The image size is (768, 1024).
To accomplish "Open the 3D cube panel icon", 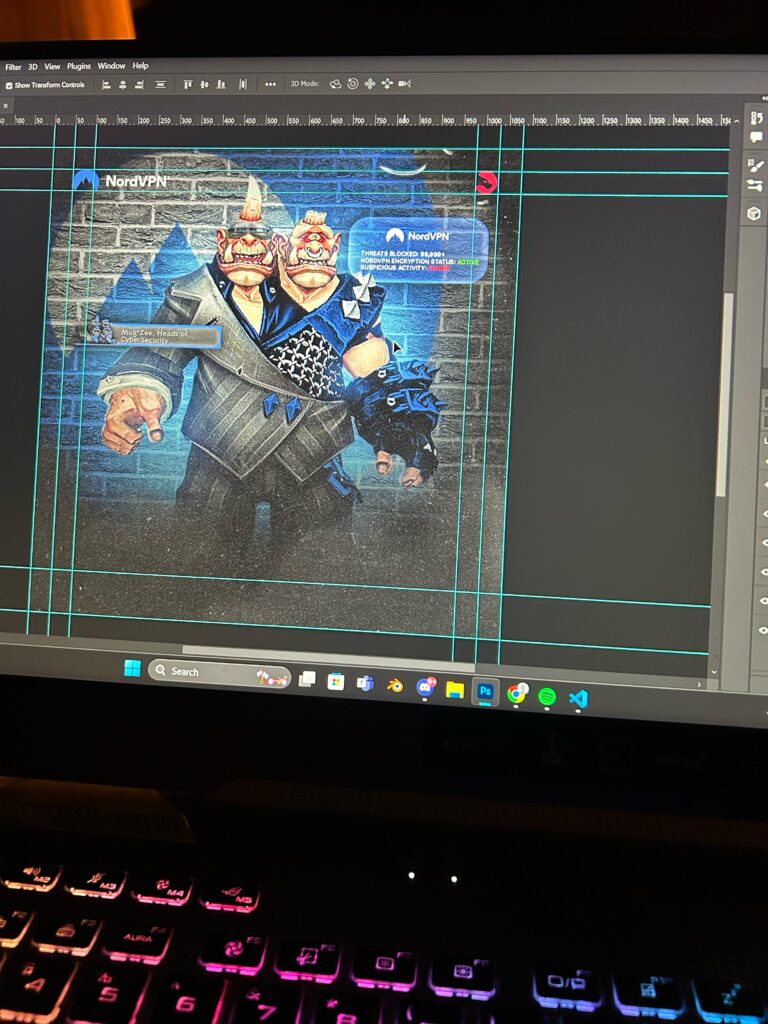I will [754, 214].
